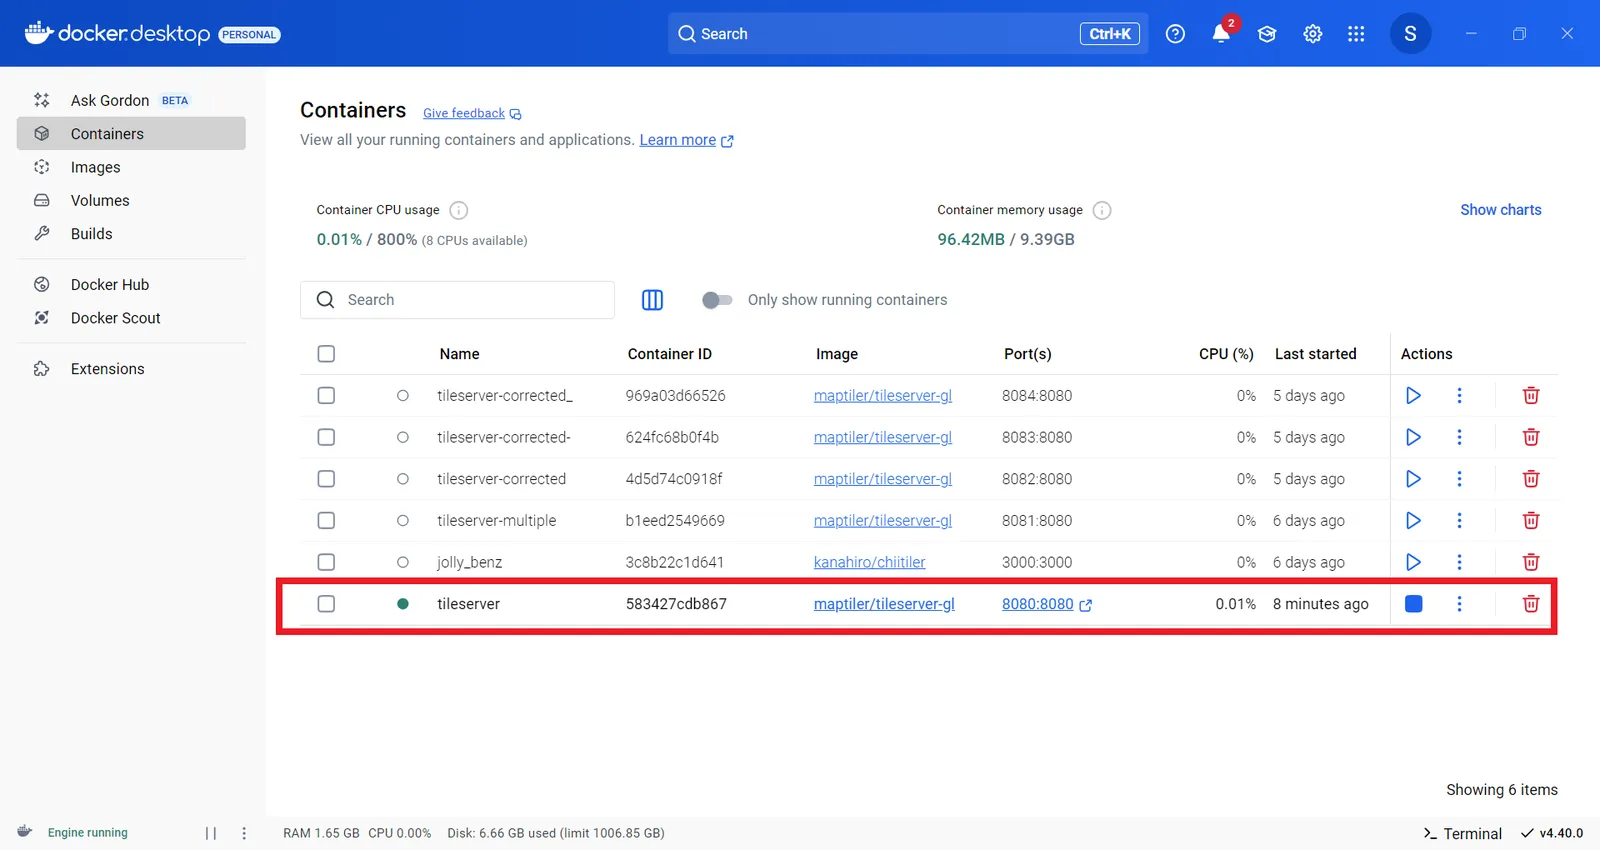The height and width of the screenshot is (850, 1600).
Task: Click Show charts
Action: pyautogui.click(x=1500, y=210)
